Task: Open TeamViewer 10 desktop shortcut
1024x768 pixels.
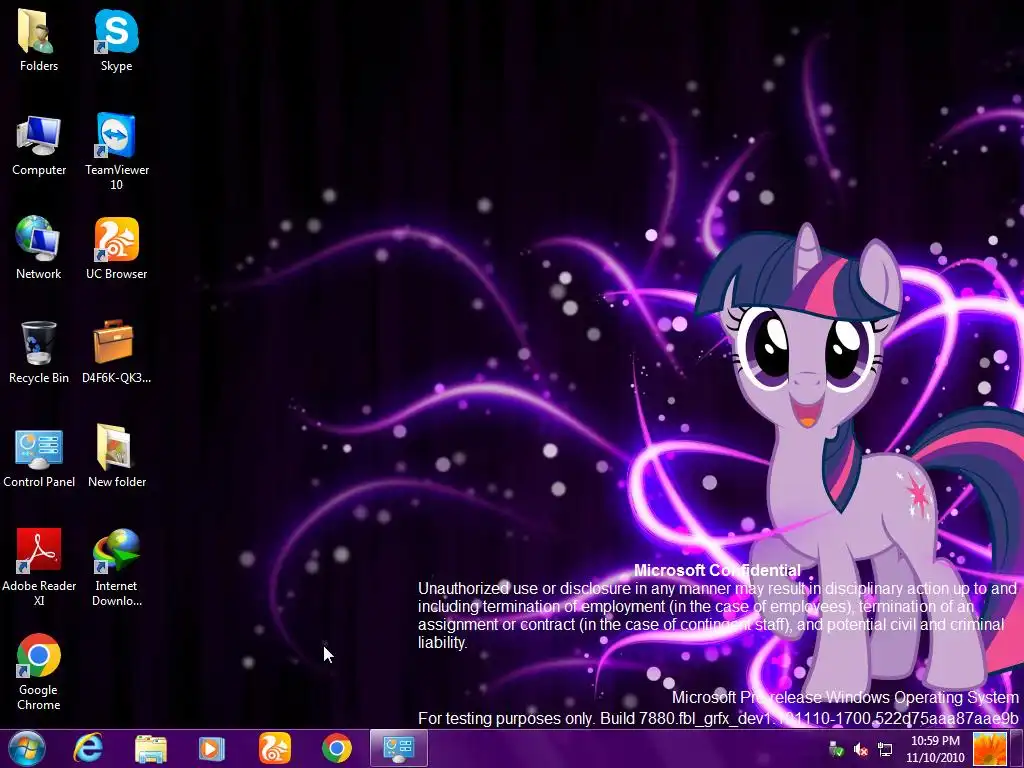Action: [x=116, y=151]
